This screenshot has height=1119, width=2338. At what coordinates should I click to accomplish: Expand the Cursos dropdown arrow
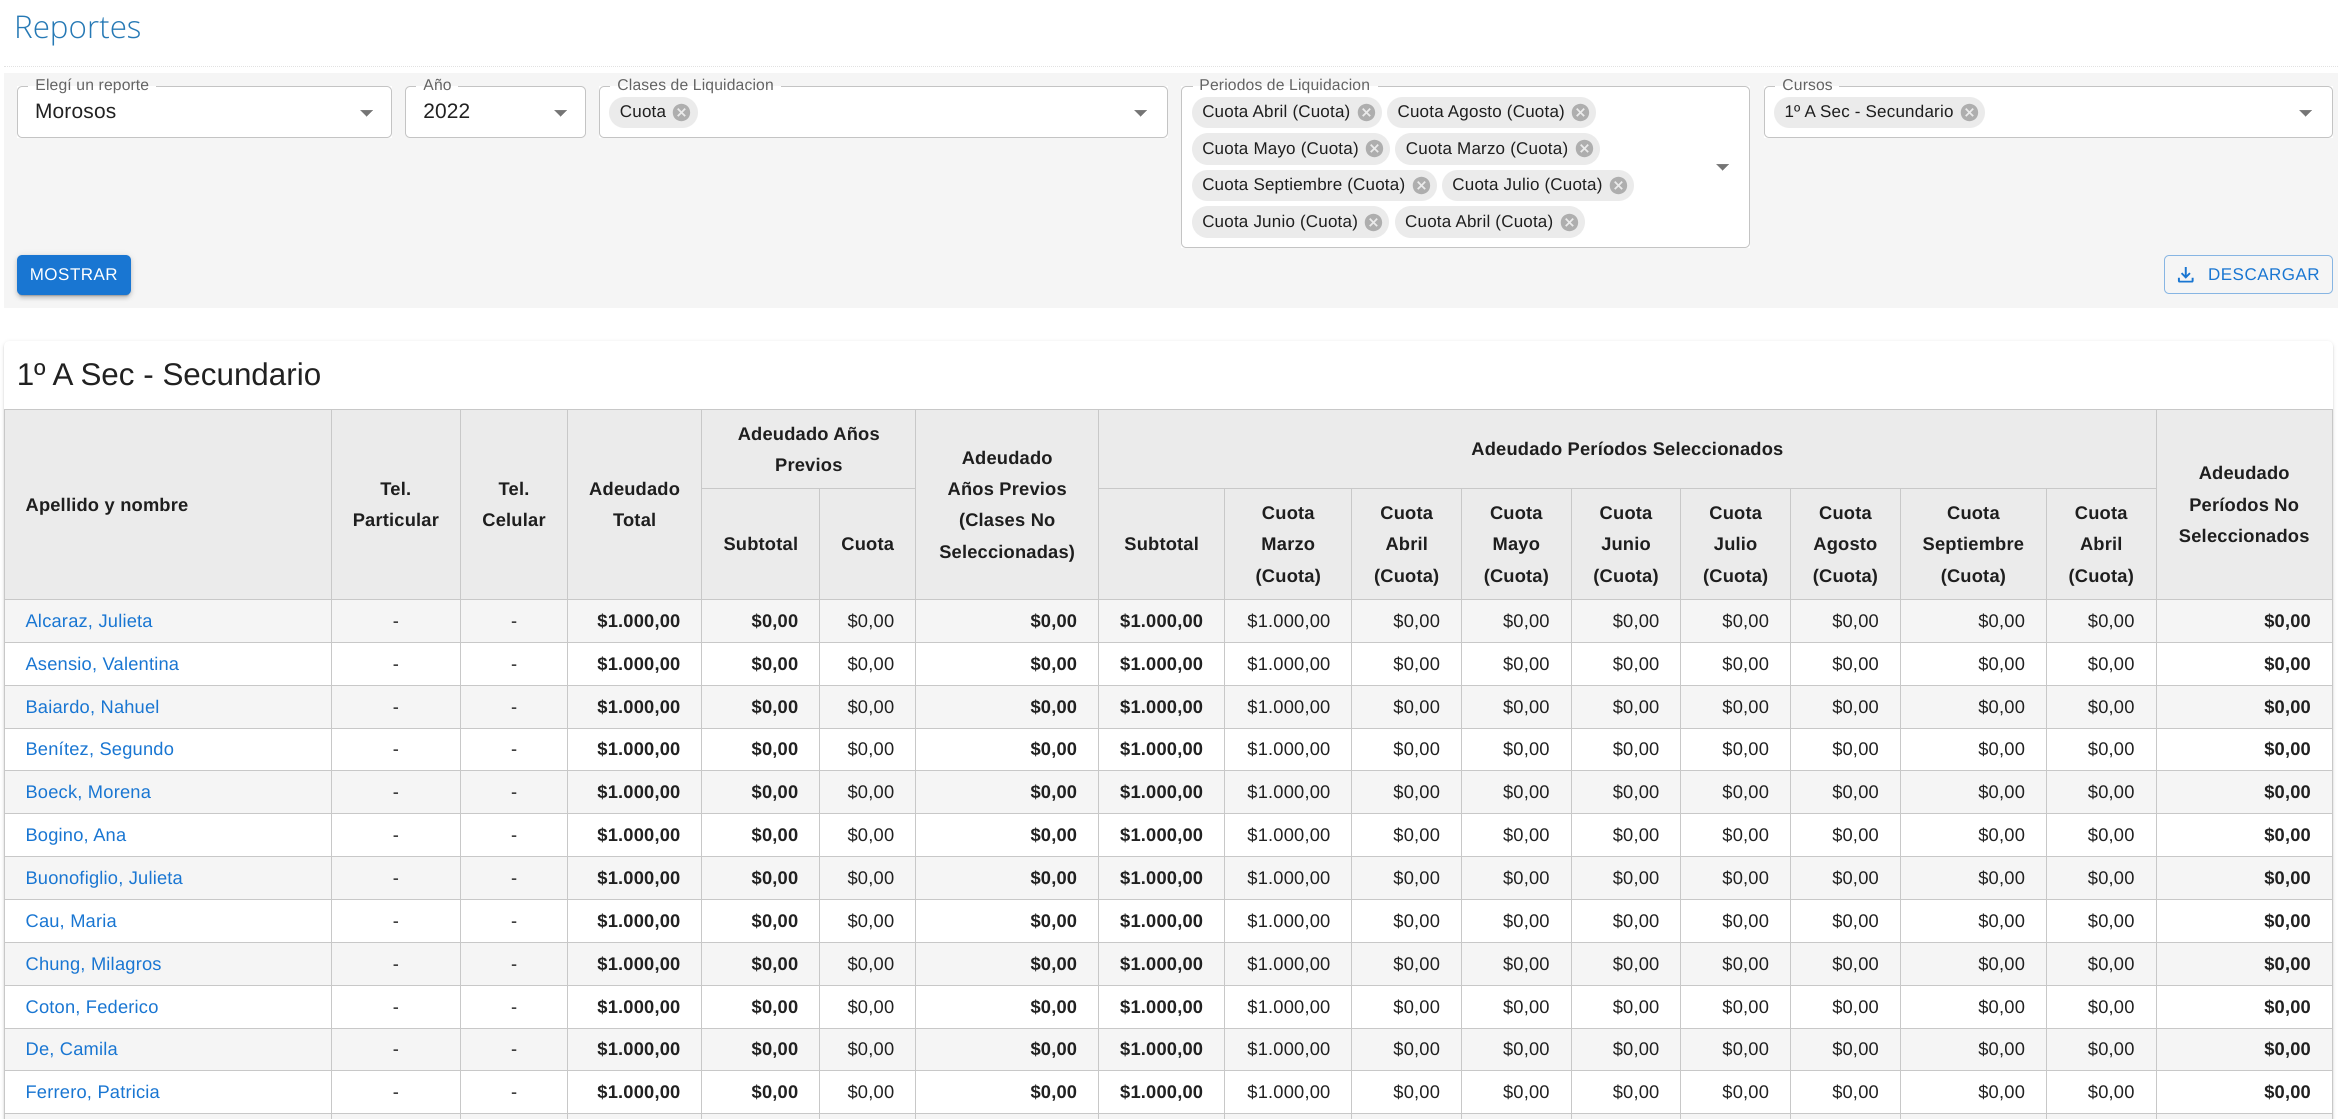pyautogui.click(x=2305, y=113)
